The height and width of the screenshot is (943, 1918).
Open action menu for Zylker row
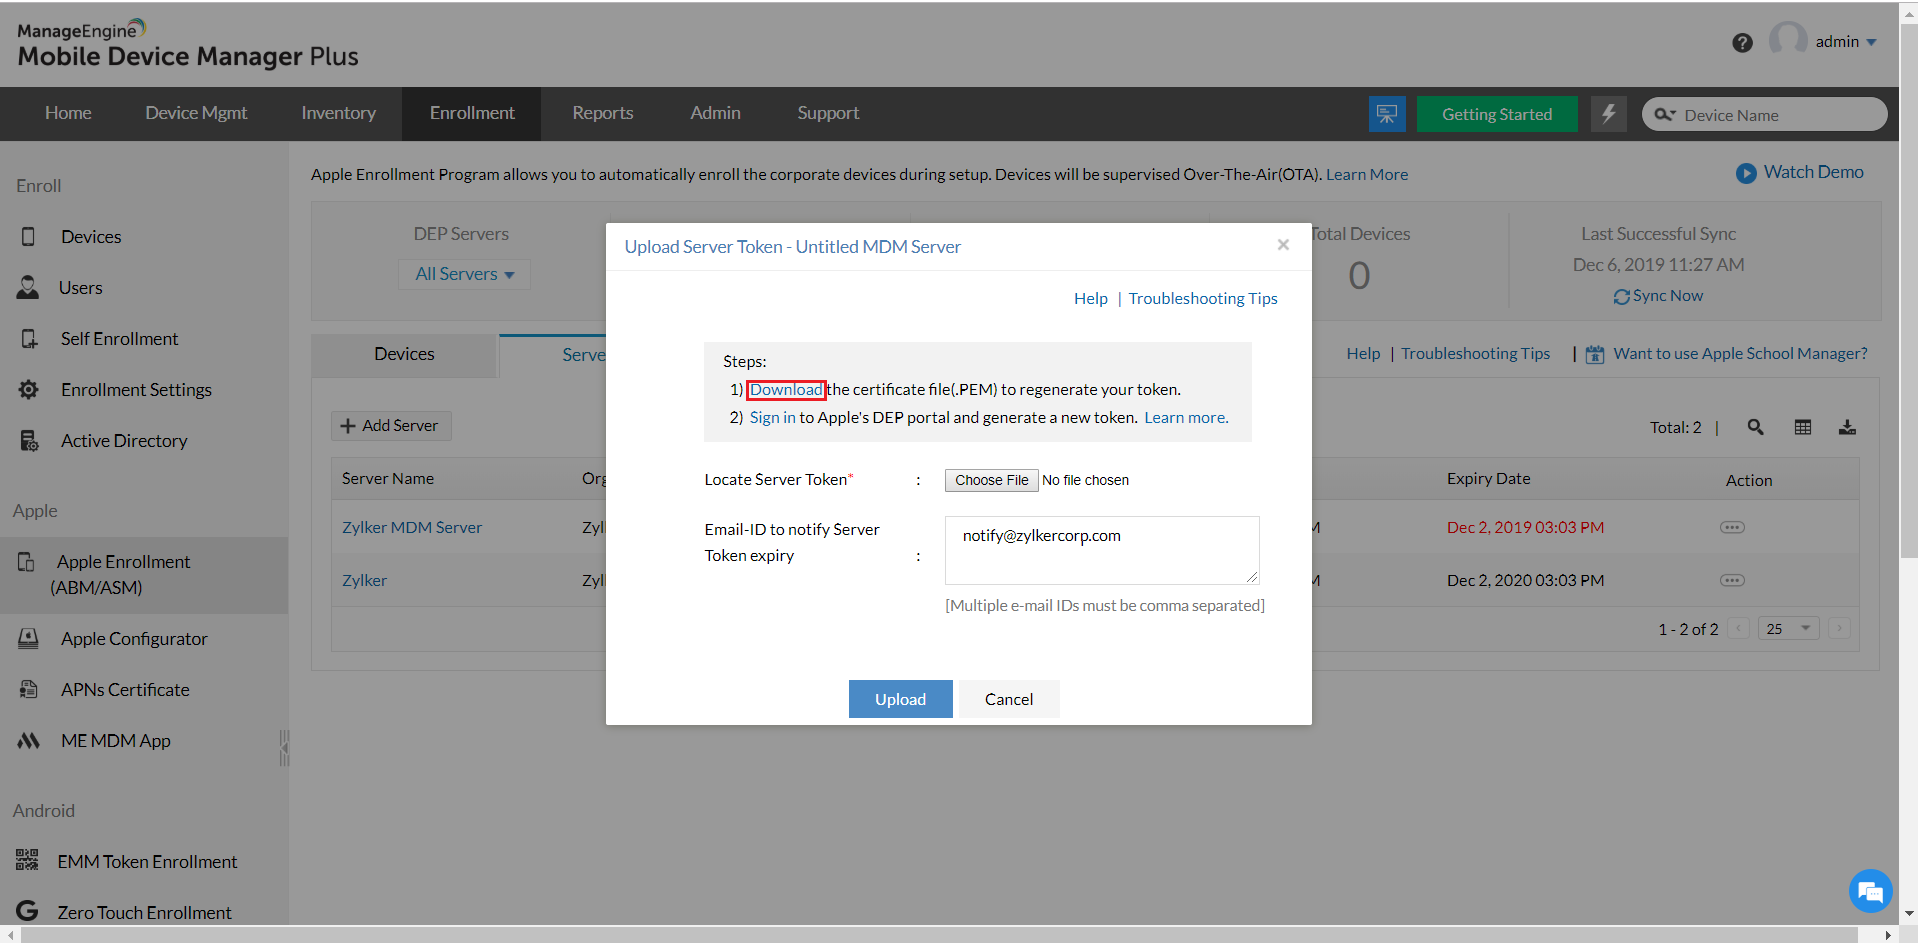coord(1732,580)
